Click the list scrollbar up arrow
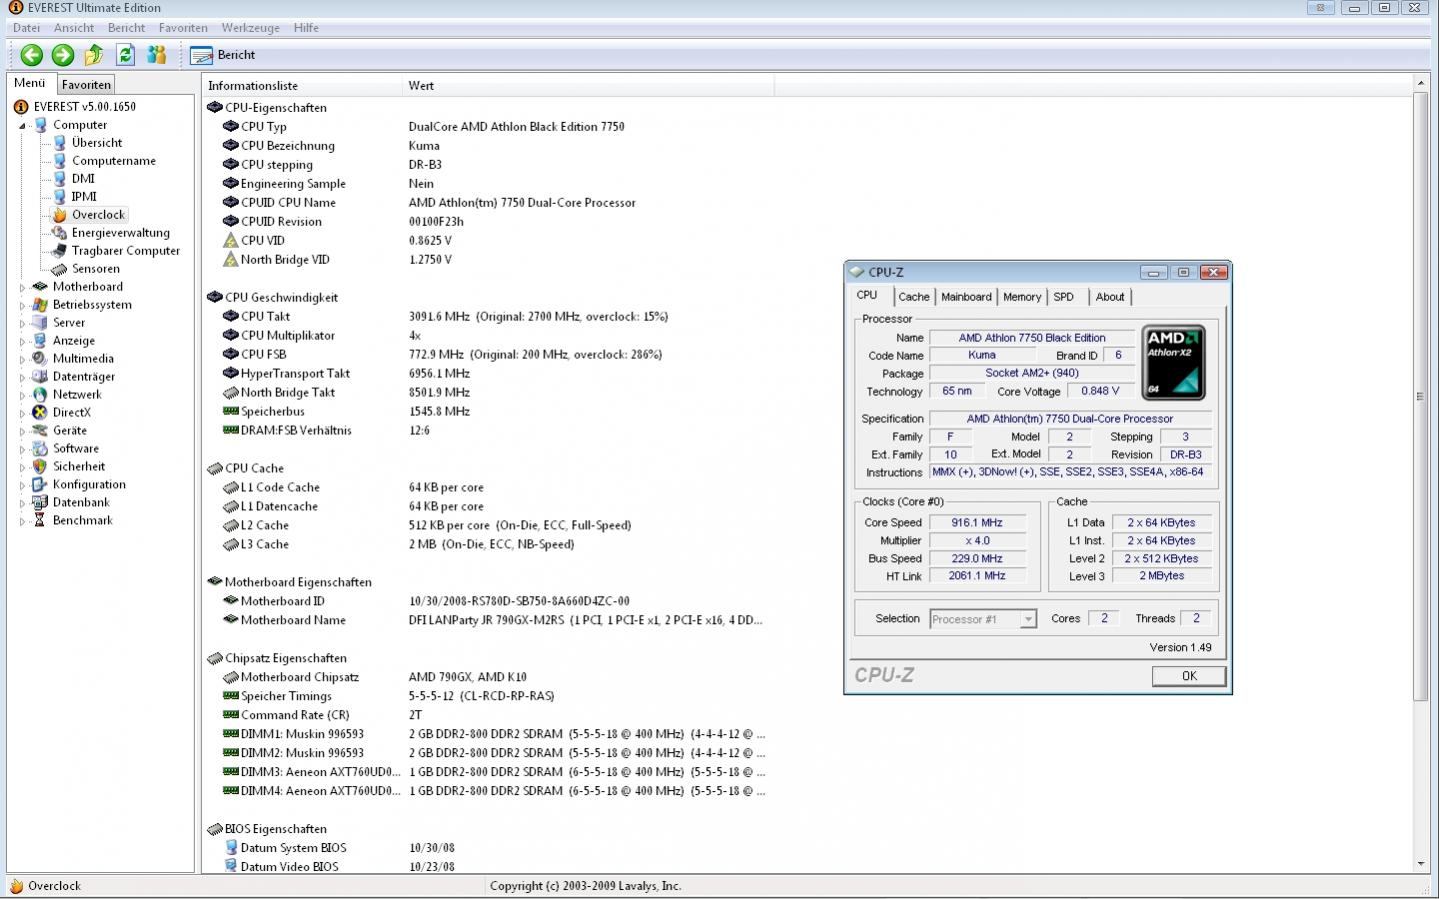Image resolution: width=1439 pixels, height=899 pixels. (1421, 83)
